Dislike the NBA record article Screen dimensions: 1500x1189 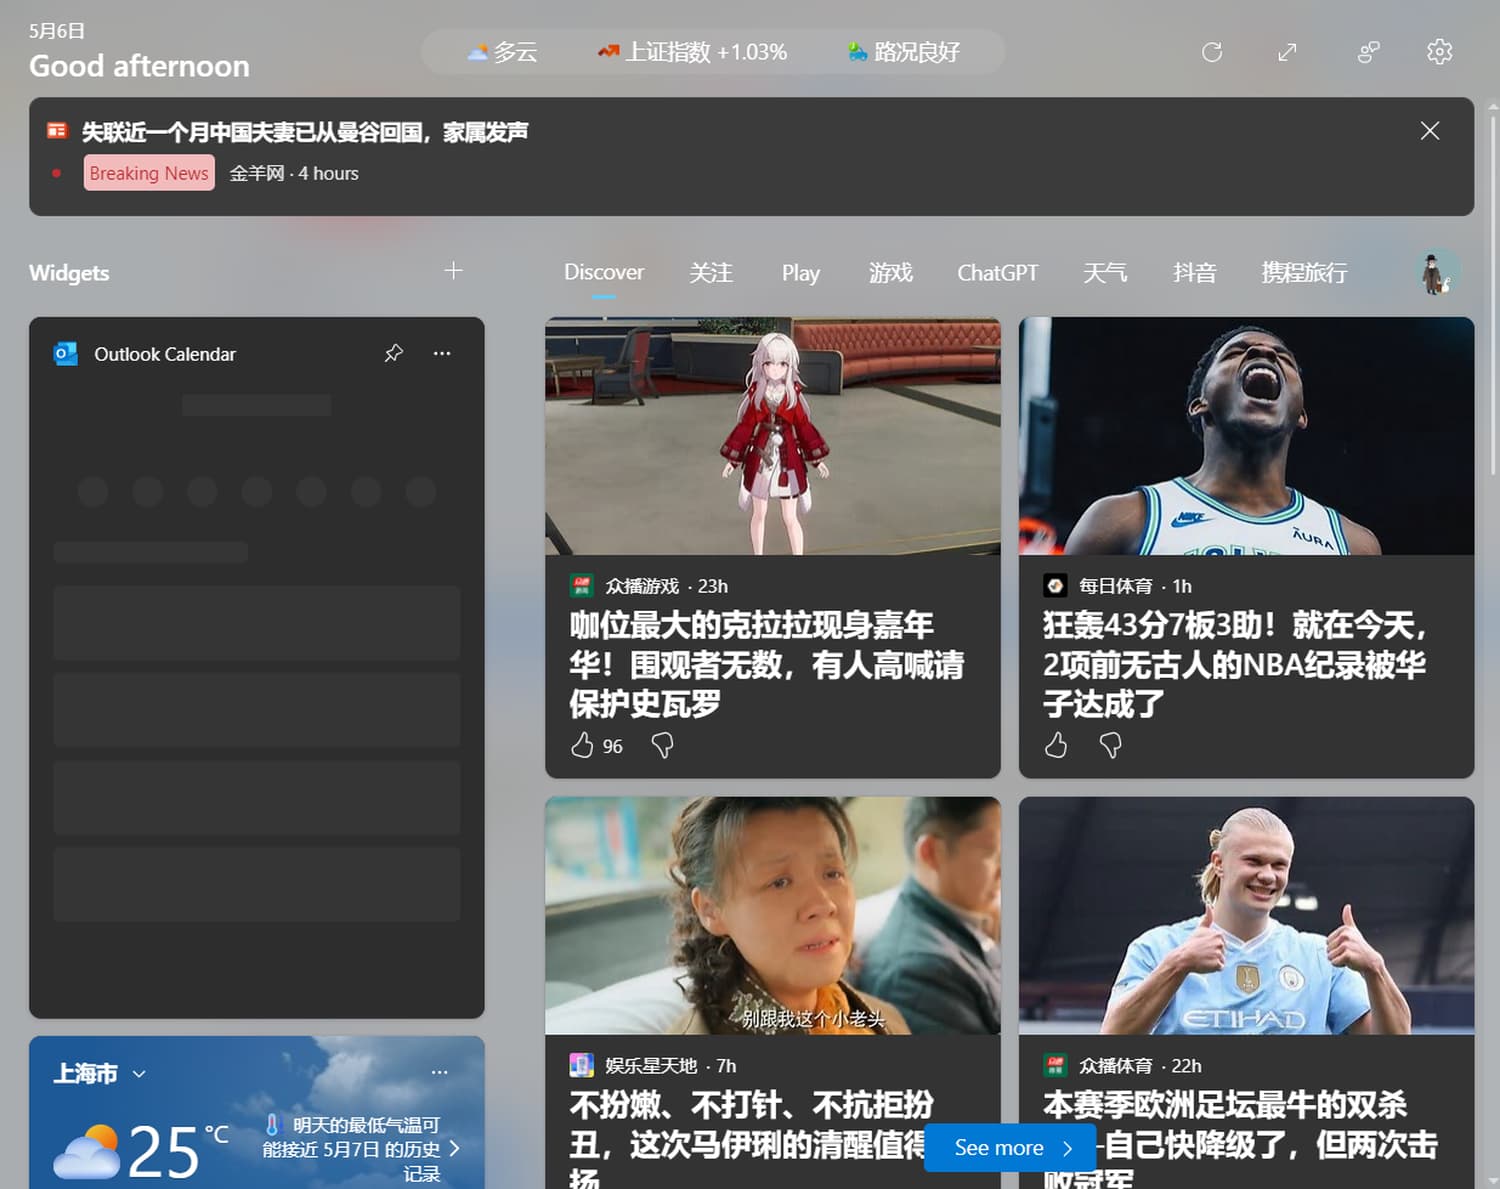pos(1110,745)
